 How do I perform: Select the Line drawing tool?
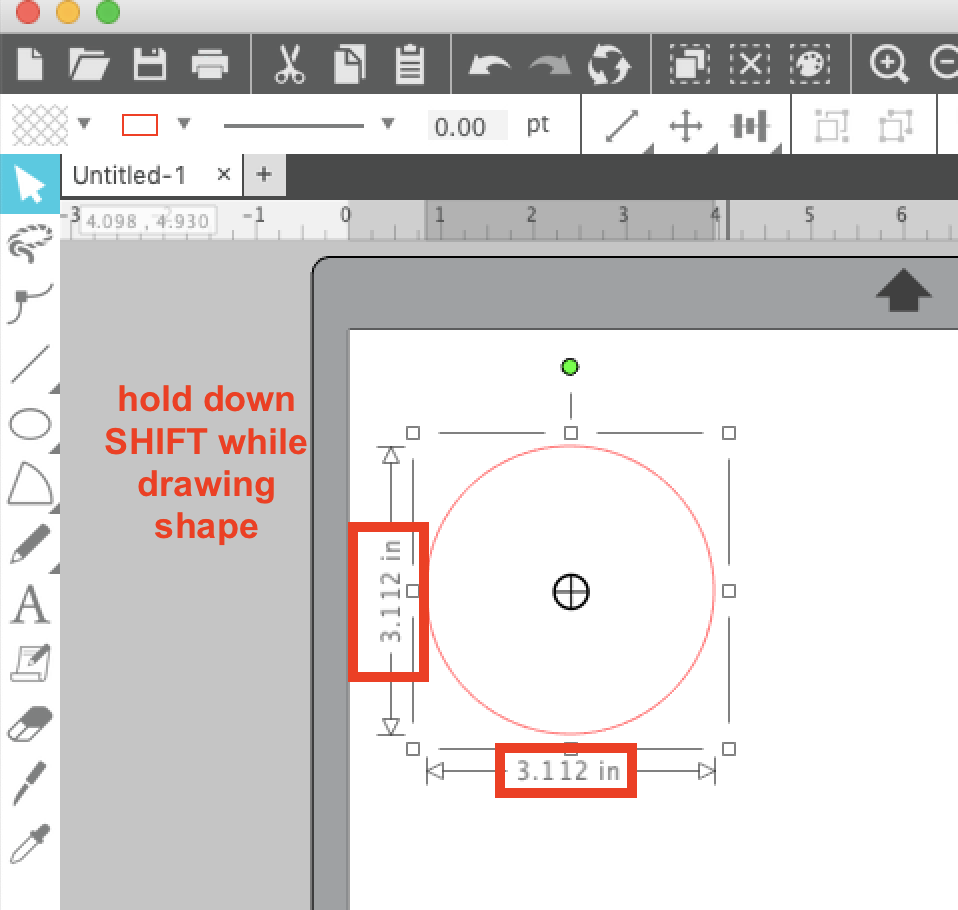click(30, 364)
